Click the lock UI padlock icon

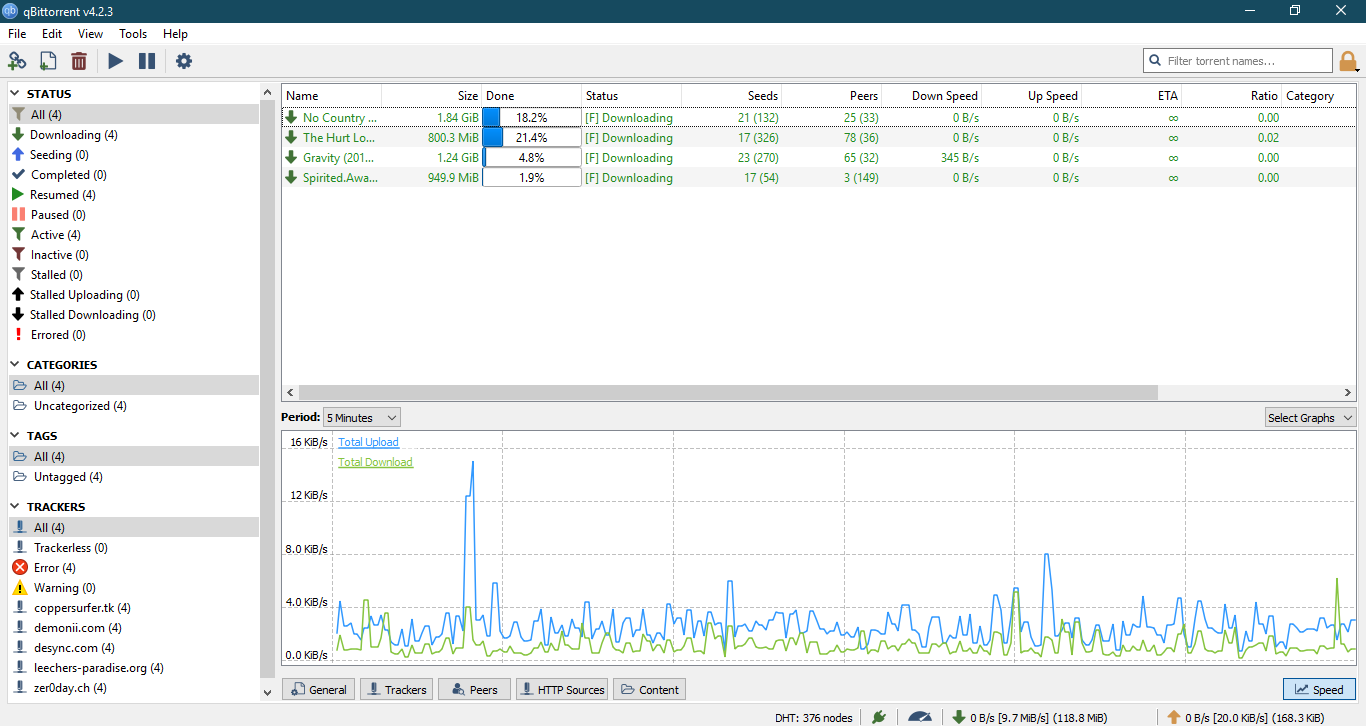(1348, 61)
